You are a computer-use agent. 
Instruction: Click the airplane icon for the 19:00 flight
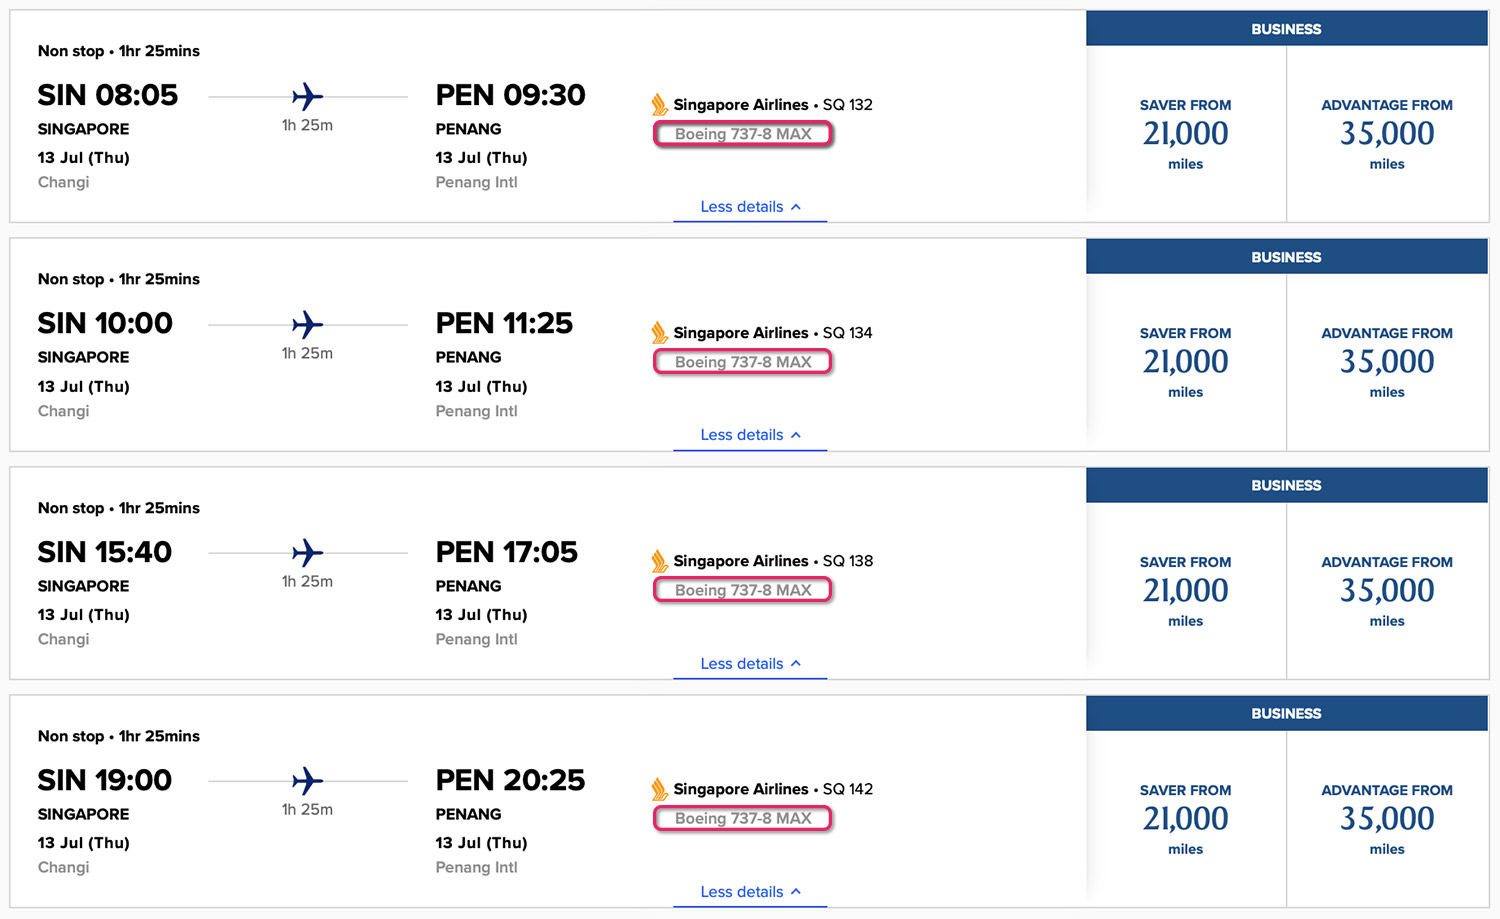click(x=307, y=781)
